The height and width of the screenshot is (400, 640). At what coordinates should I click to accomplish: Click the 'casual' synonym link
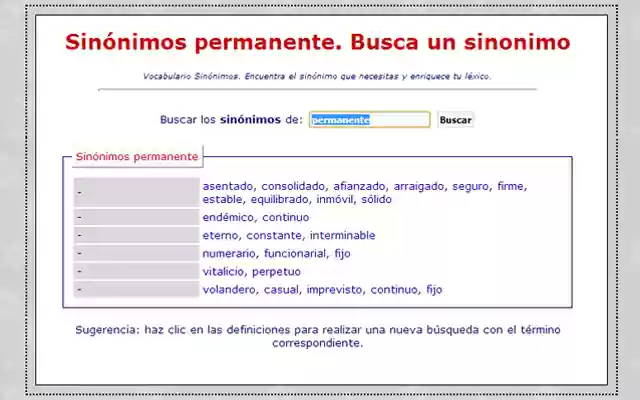click(x=281, y=289)
